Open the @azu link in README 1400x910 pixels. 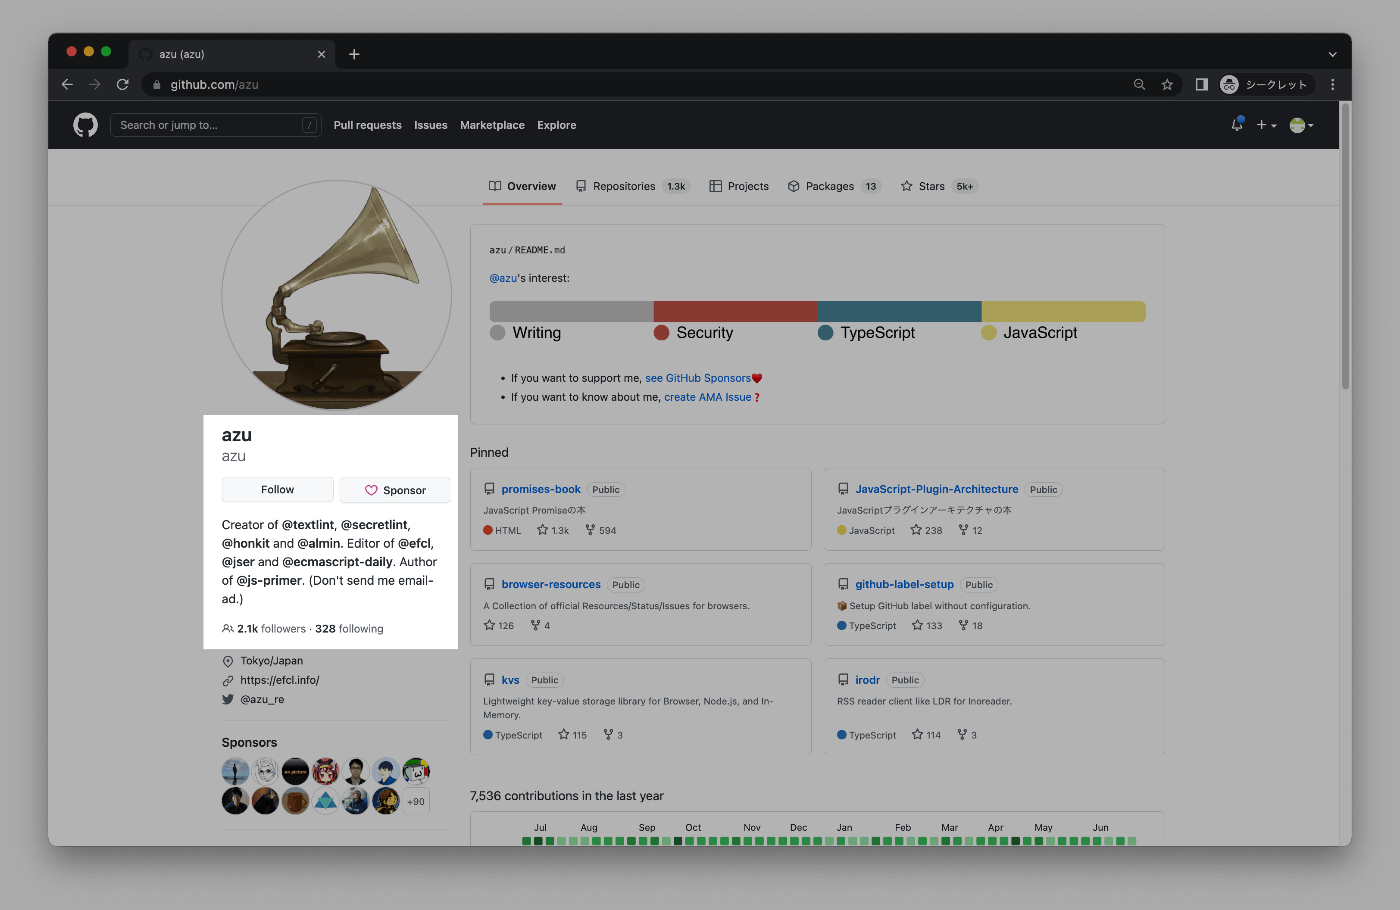tap(503, 278)
